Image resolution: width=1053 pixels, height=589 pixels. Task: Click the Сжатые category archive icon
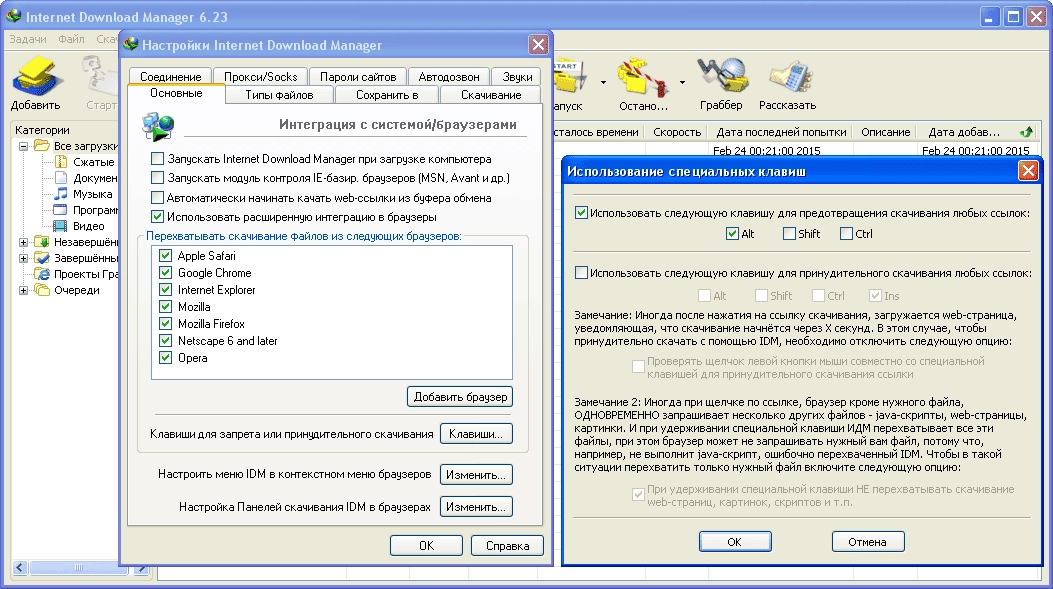(x=60, y=162)
